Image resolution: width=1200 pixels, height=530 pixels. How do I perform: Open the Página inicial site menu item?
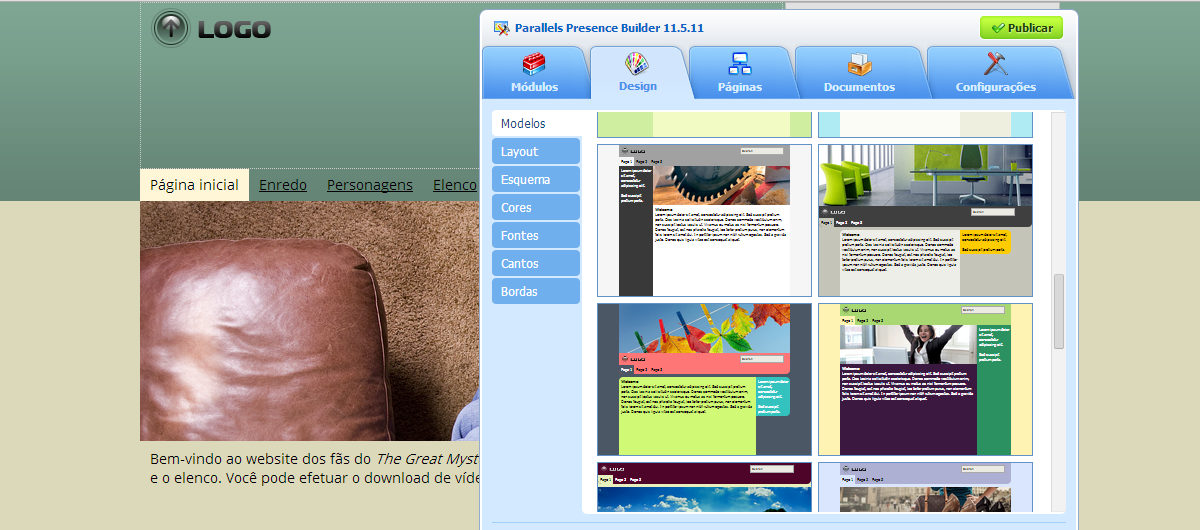tap(194, 185)
